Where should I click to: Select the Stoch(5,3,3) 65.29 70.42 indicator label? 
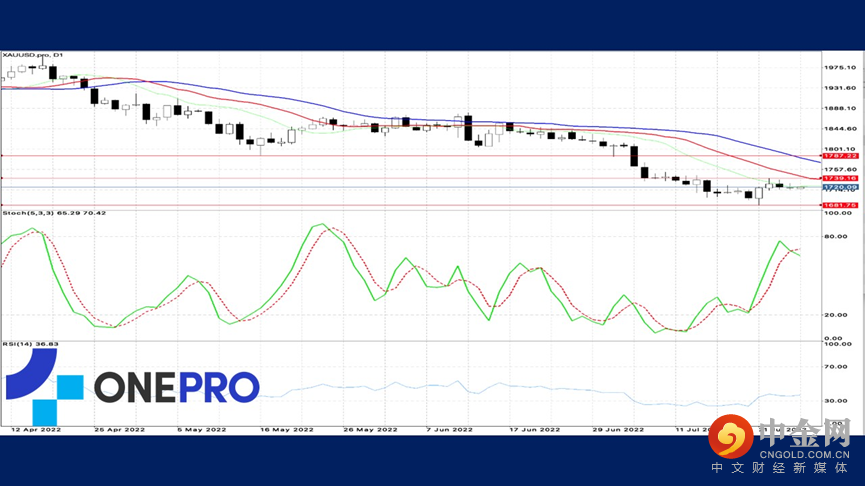(54, 213)
